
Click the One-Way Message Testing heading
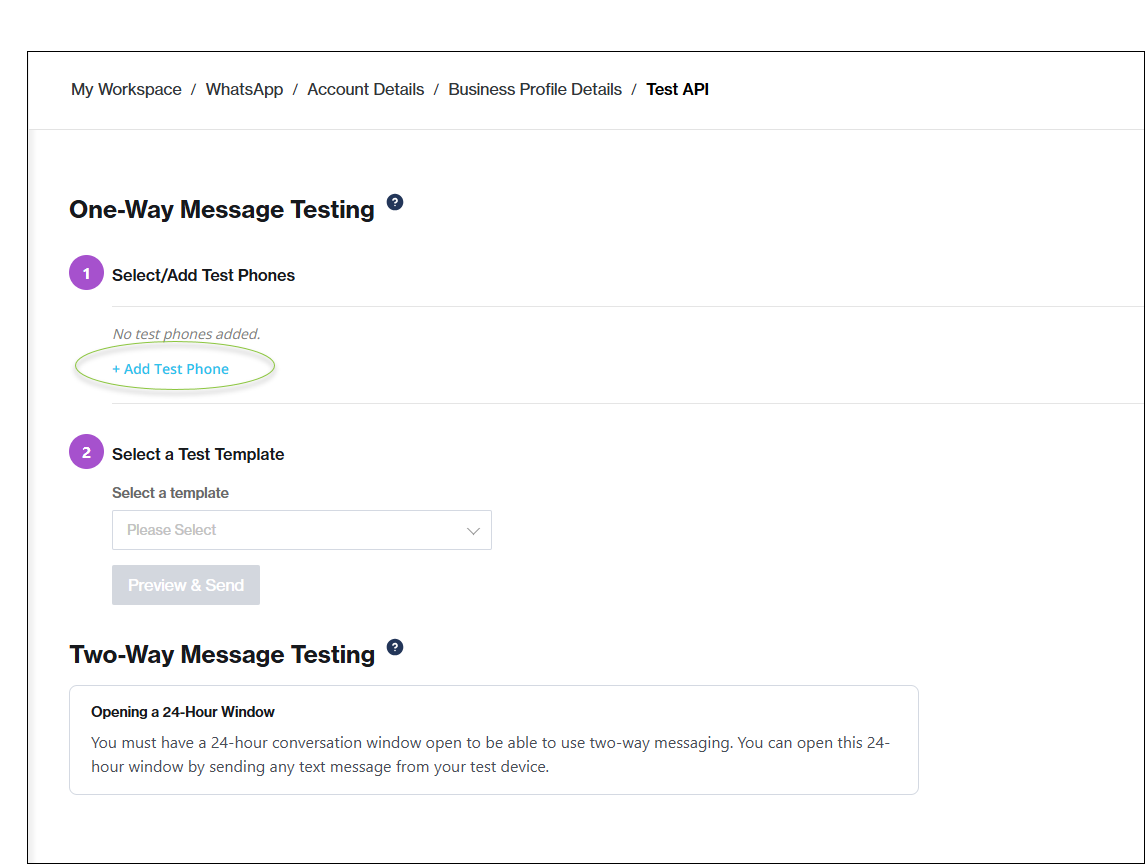pyautogui.click(x=222, y=210)
